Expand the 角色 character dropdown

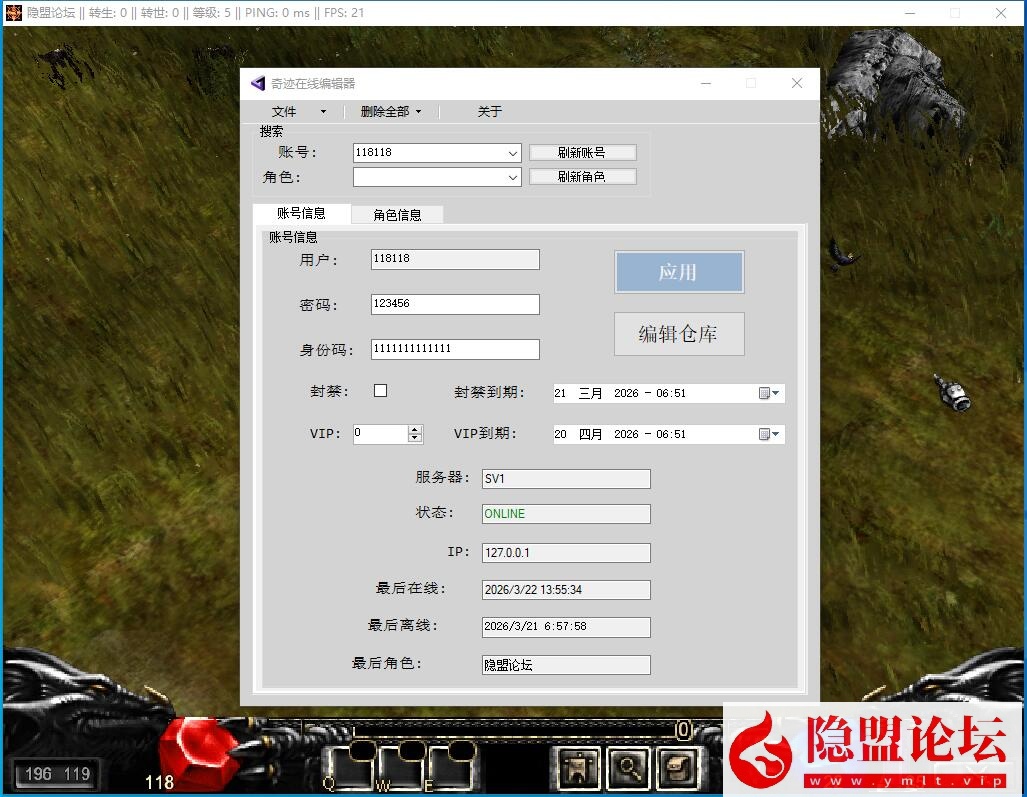click(513, 177)
